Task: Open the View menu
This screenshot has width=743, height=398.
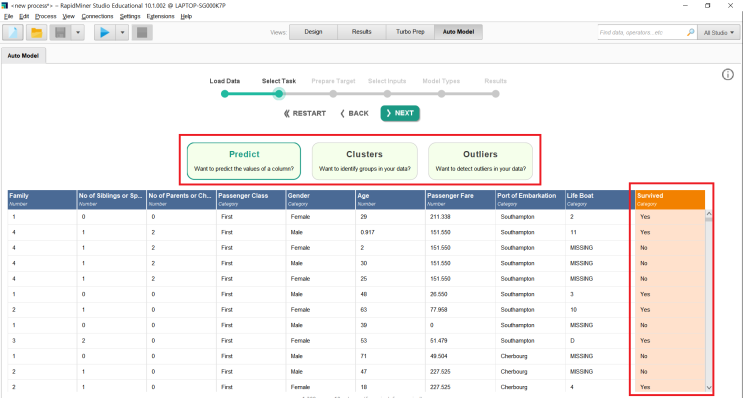Action: point(69,16)
